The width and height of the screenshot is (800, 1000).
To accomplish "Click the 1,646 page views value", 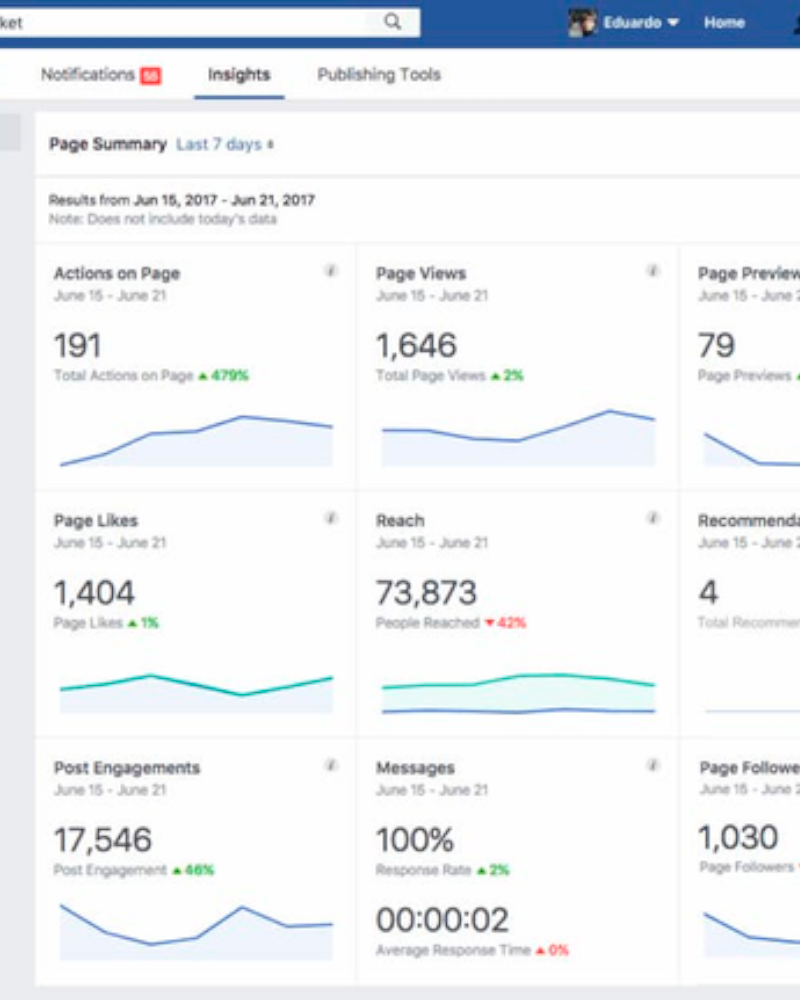I will (416, 346).
